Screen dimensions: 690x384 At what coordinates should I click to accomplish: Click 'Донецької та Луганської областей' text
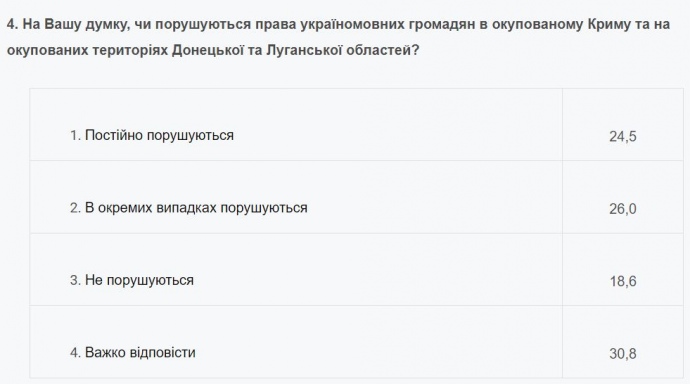[x=295, y=50]
